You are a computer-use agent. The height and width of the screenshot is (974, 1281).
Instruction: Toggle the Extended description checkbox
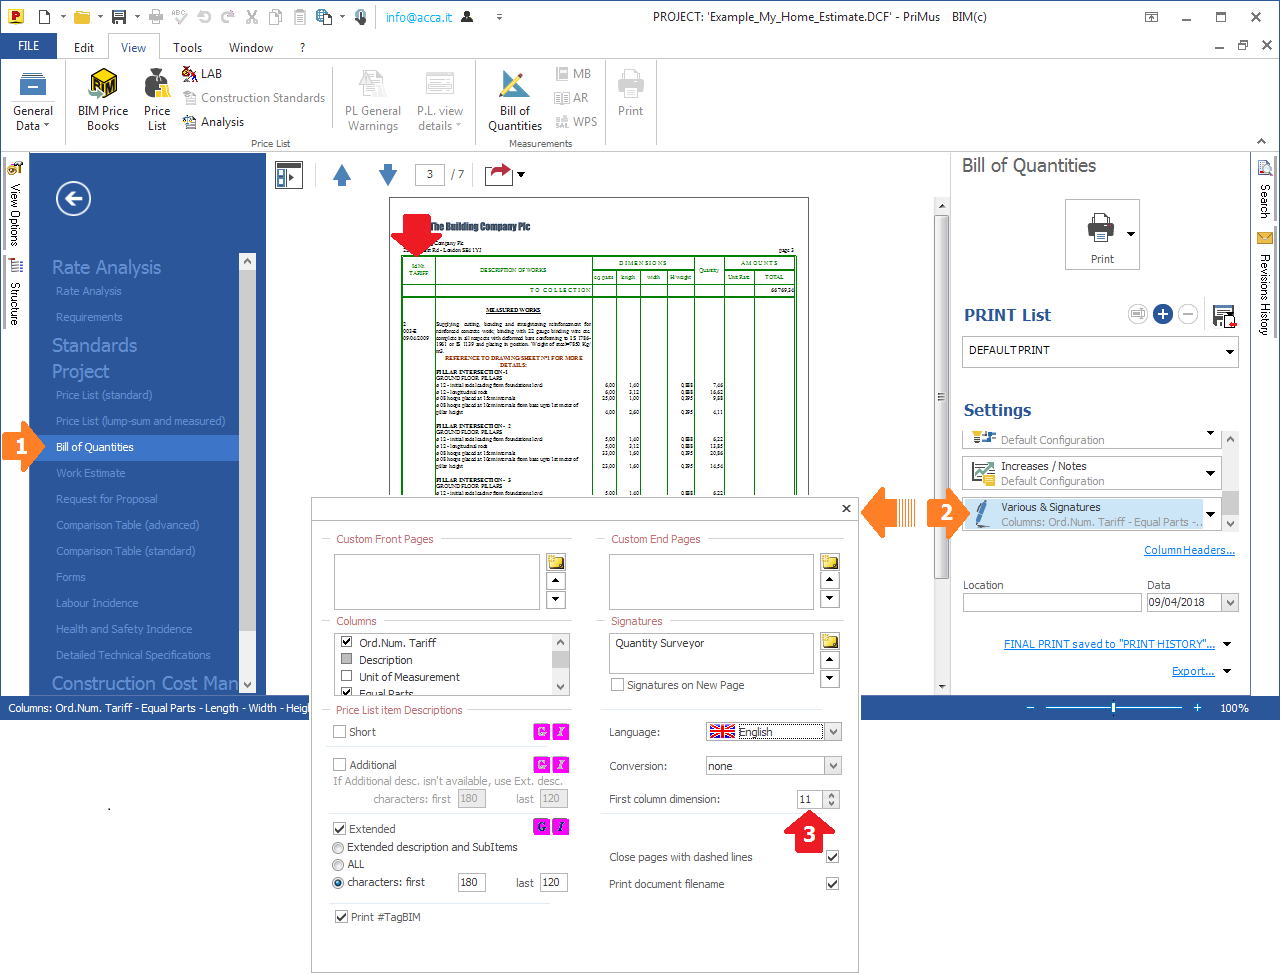click(340, 829)
